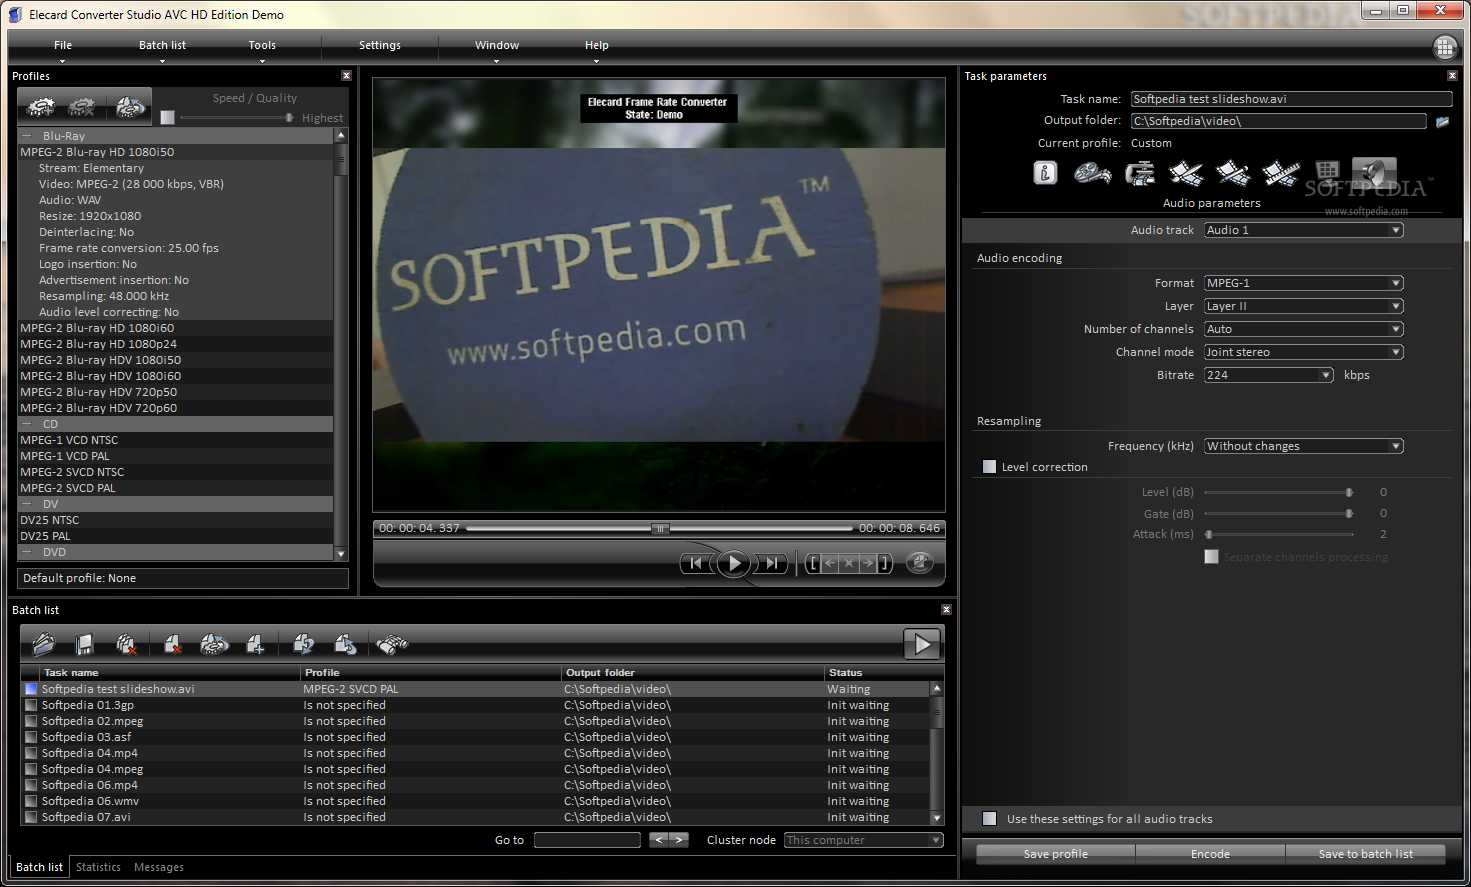Open the Number of channels dropdown
Image resolution: width=1471 pixels, height=887 pixels.
pos(1303,329)
